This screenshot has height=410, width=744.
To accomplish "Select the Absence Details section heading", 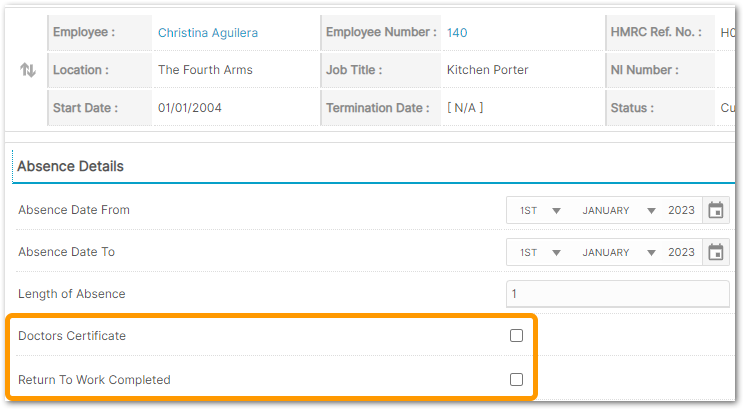I will 70,167.
